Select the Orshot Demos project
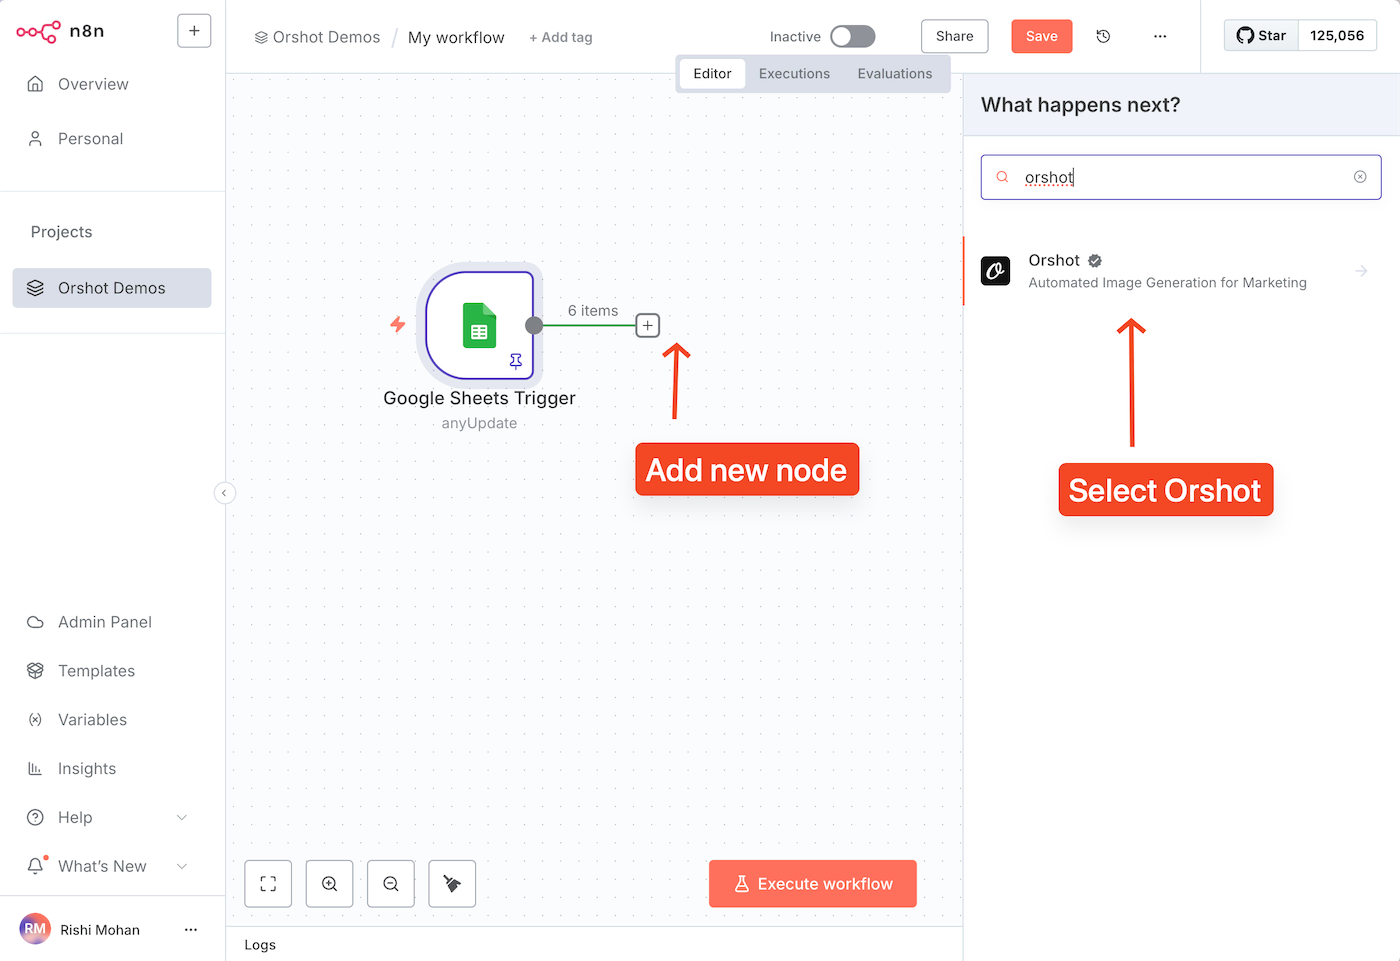1400x961 pixels. 112,288
